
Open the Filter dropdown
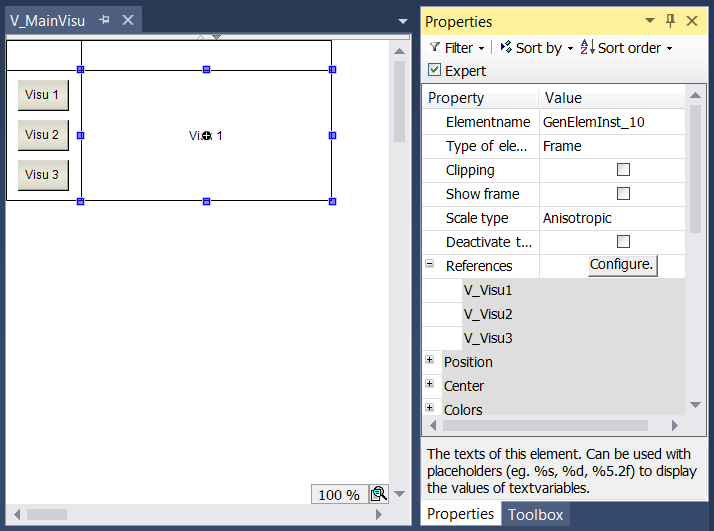pyautogui.click(x=458, y=48)
